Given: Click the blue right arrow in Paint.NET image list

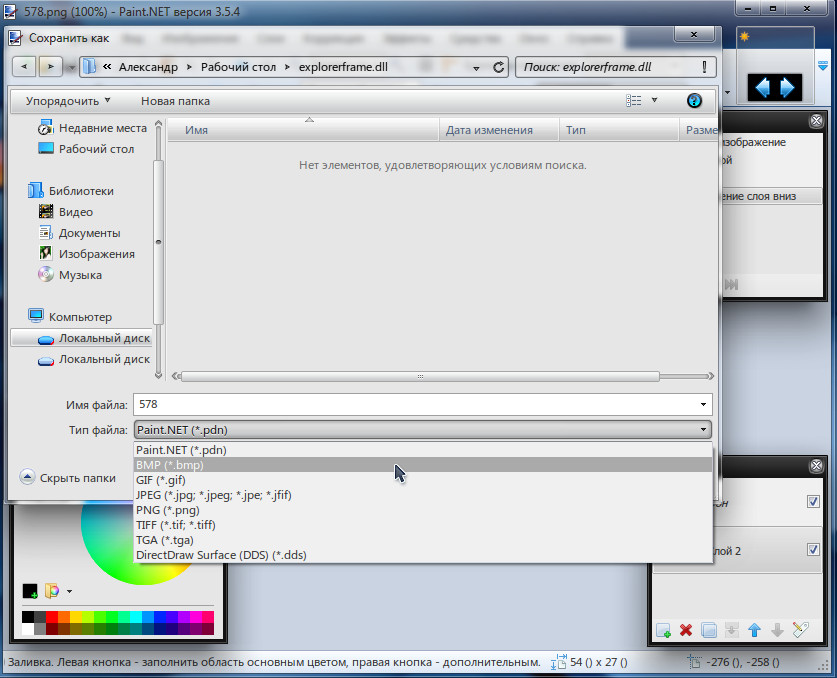Looking at the screenshot, I should 787,88.
